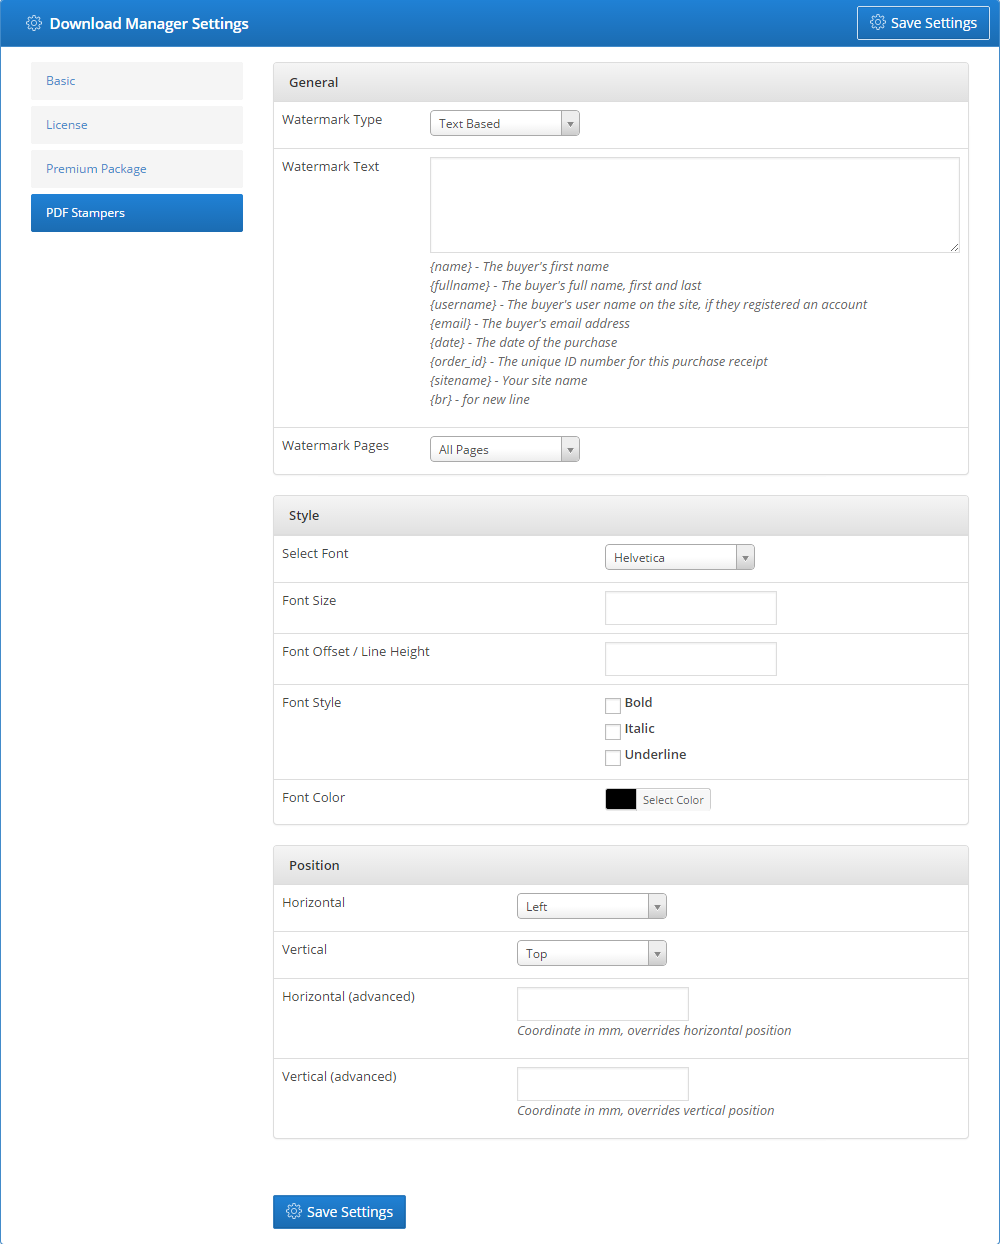Click the Style section header

[x=621, y=516]
